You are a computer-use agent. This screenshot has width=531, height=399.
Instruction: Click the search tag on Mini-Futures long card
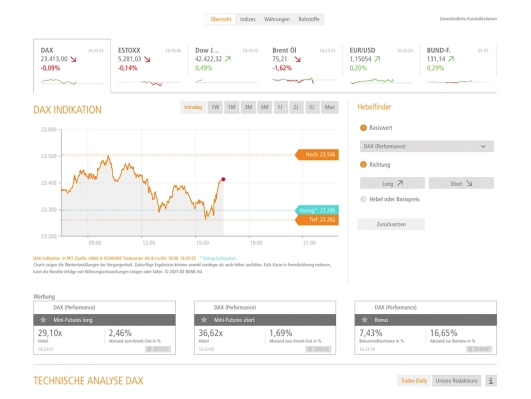(x=158, y=349)
